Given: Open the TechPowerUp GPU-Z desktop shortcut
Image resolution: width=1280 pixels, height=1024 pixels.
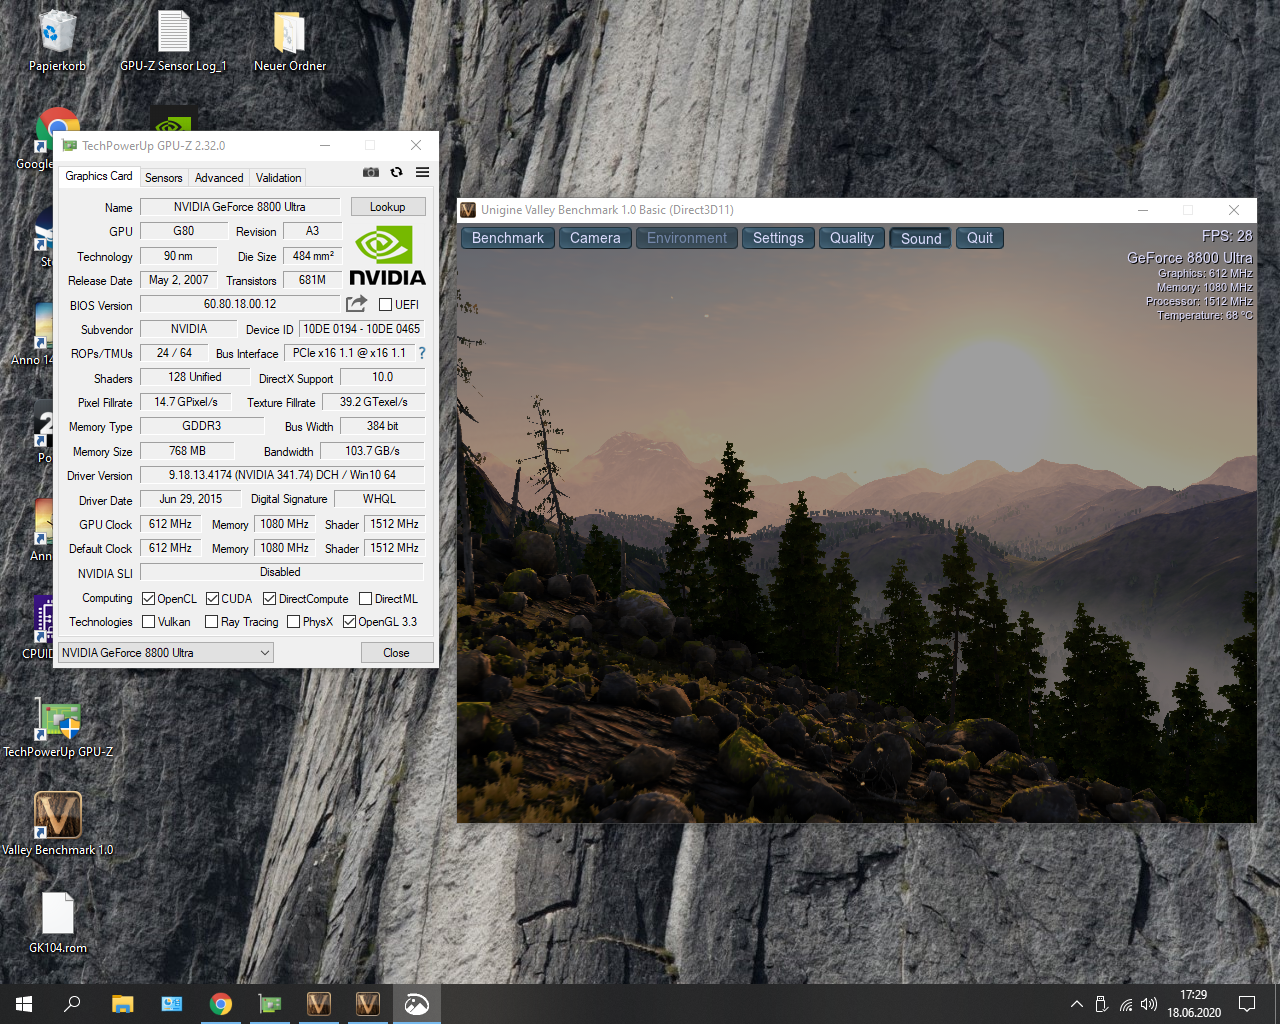Looking at the screenshot, I should pyautogui.click(x=58, y=728).
